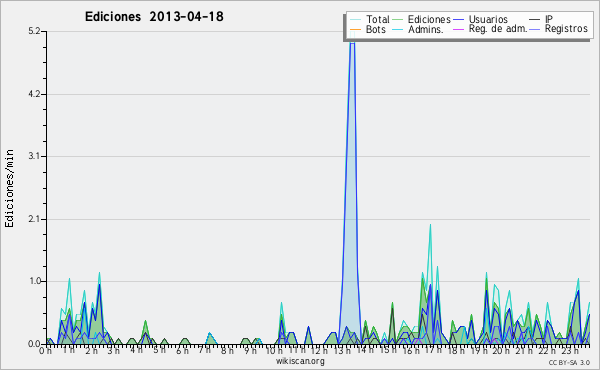Screen dimensions: 600x370
Task: Click the '17 h' x-axis label
Action: 433,350
